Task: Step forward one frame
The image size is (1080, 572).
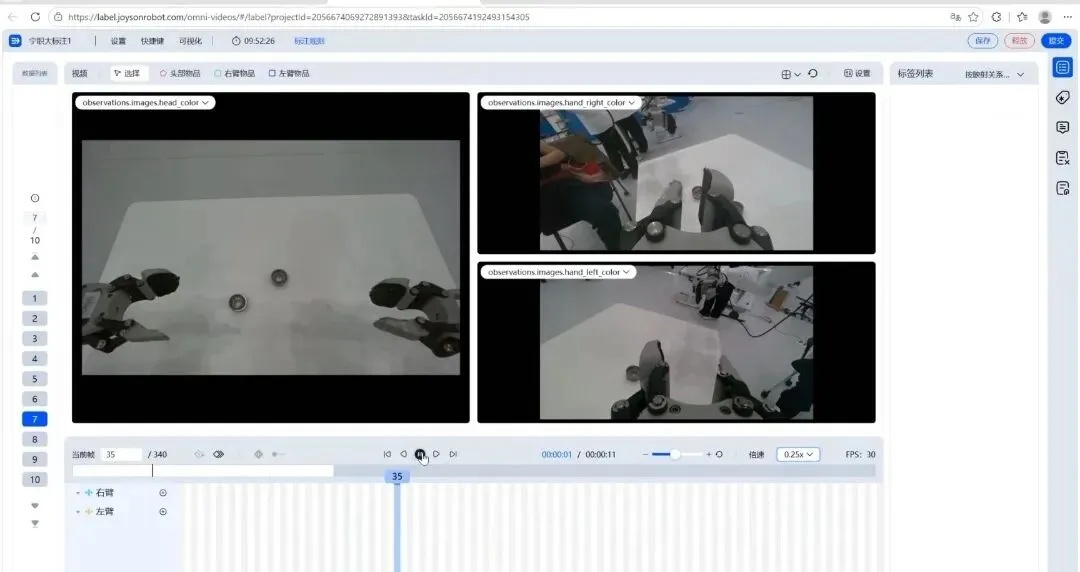Action: click(437, 454)
